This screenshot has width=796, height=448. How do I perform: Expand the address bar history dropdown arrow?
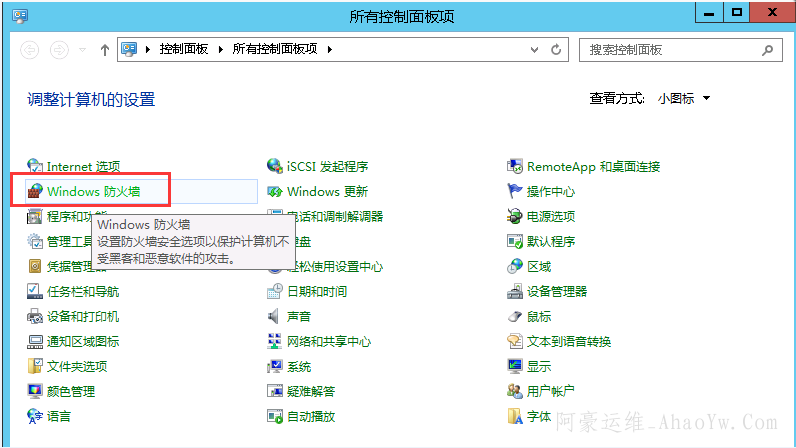point(534,49)
